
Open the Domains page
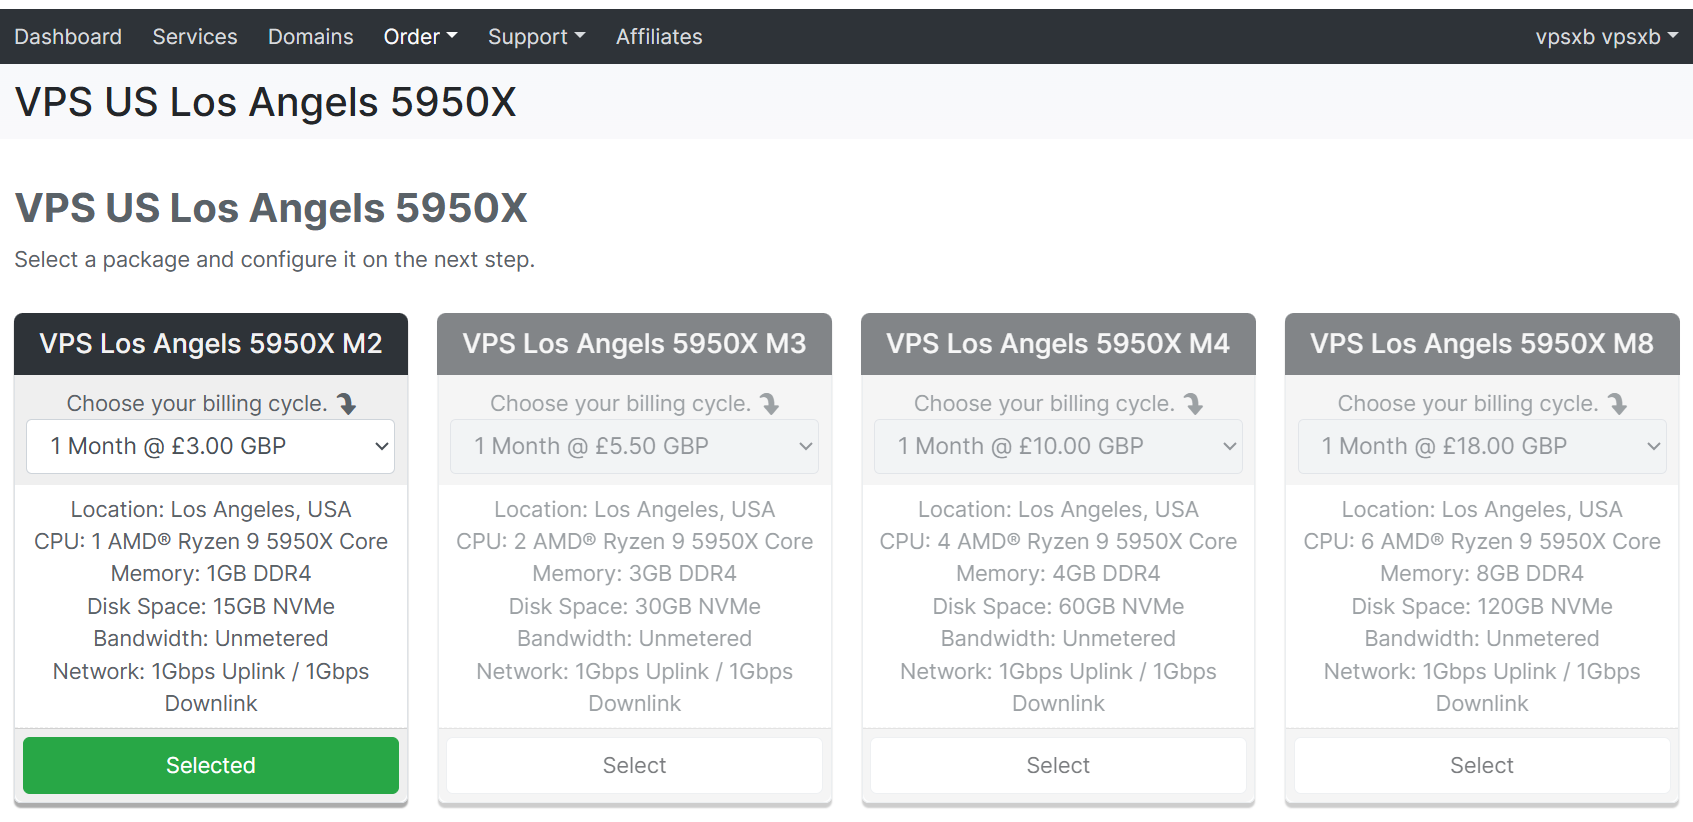tap(310, 37)
